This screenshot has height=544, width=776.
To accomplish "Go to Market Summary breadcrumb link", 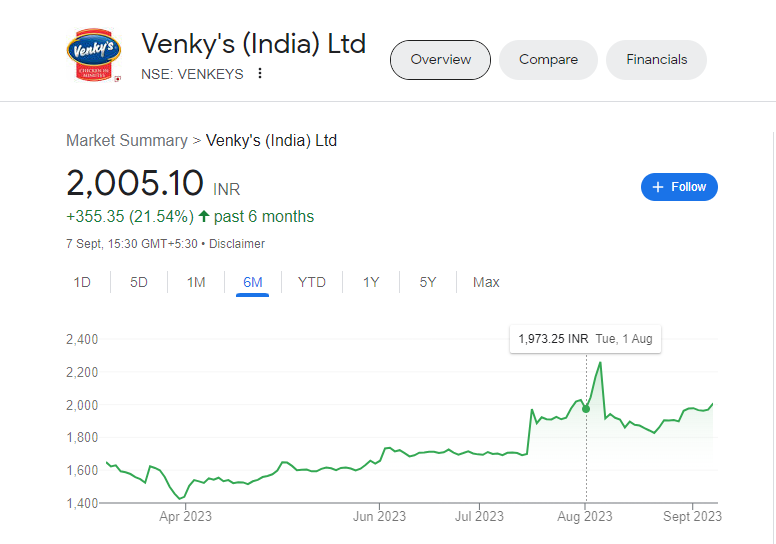I will click(x=127, y=141).
